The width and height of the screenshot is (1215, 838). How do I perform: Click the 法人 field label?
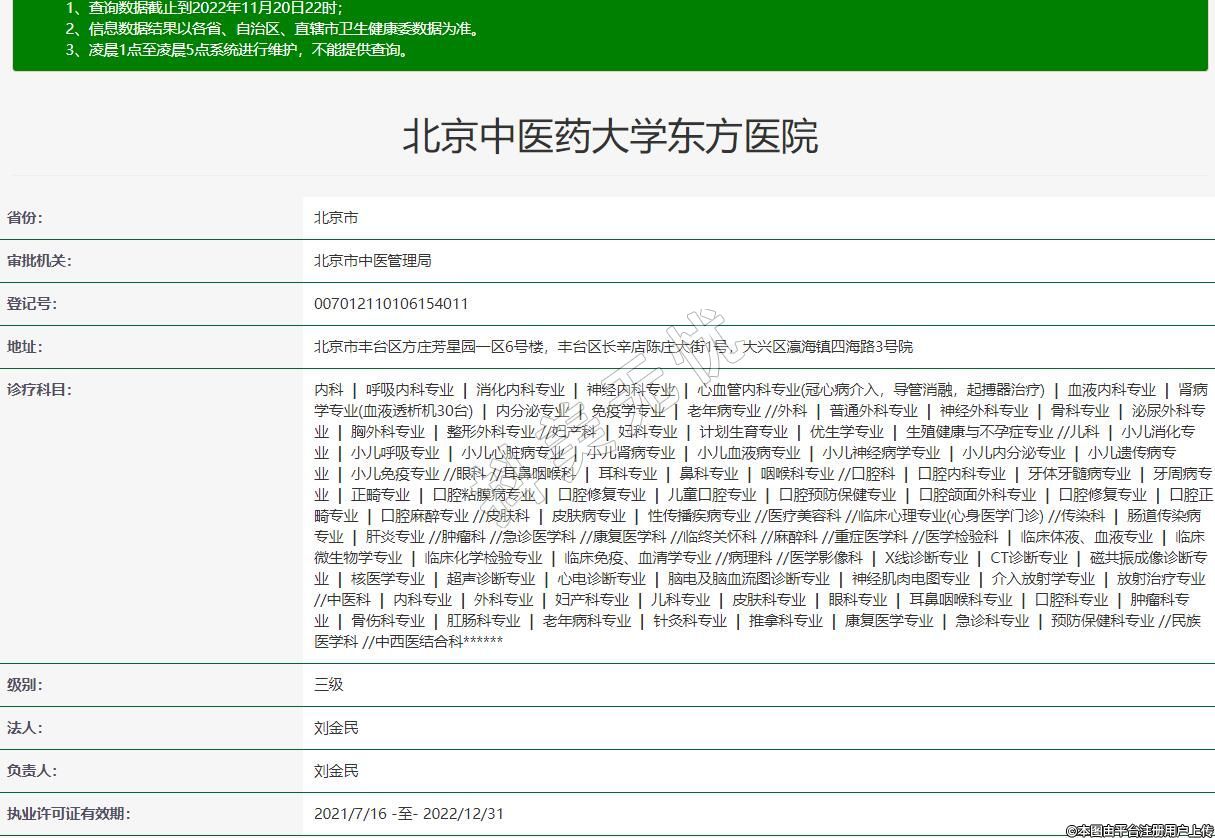click(x=25, y=728)
